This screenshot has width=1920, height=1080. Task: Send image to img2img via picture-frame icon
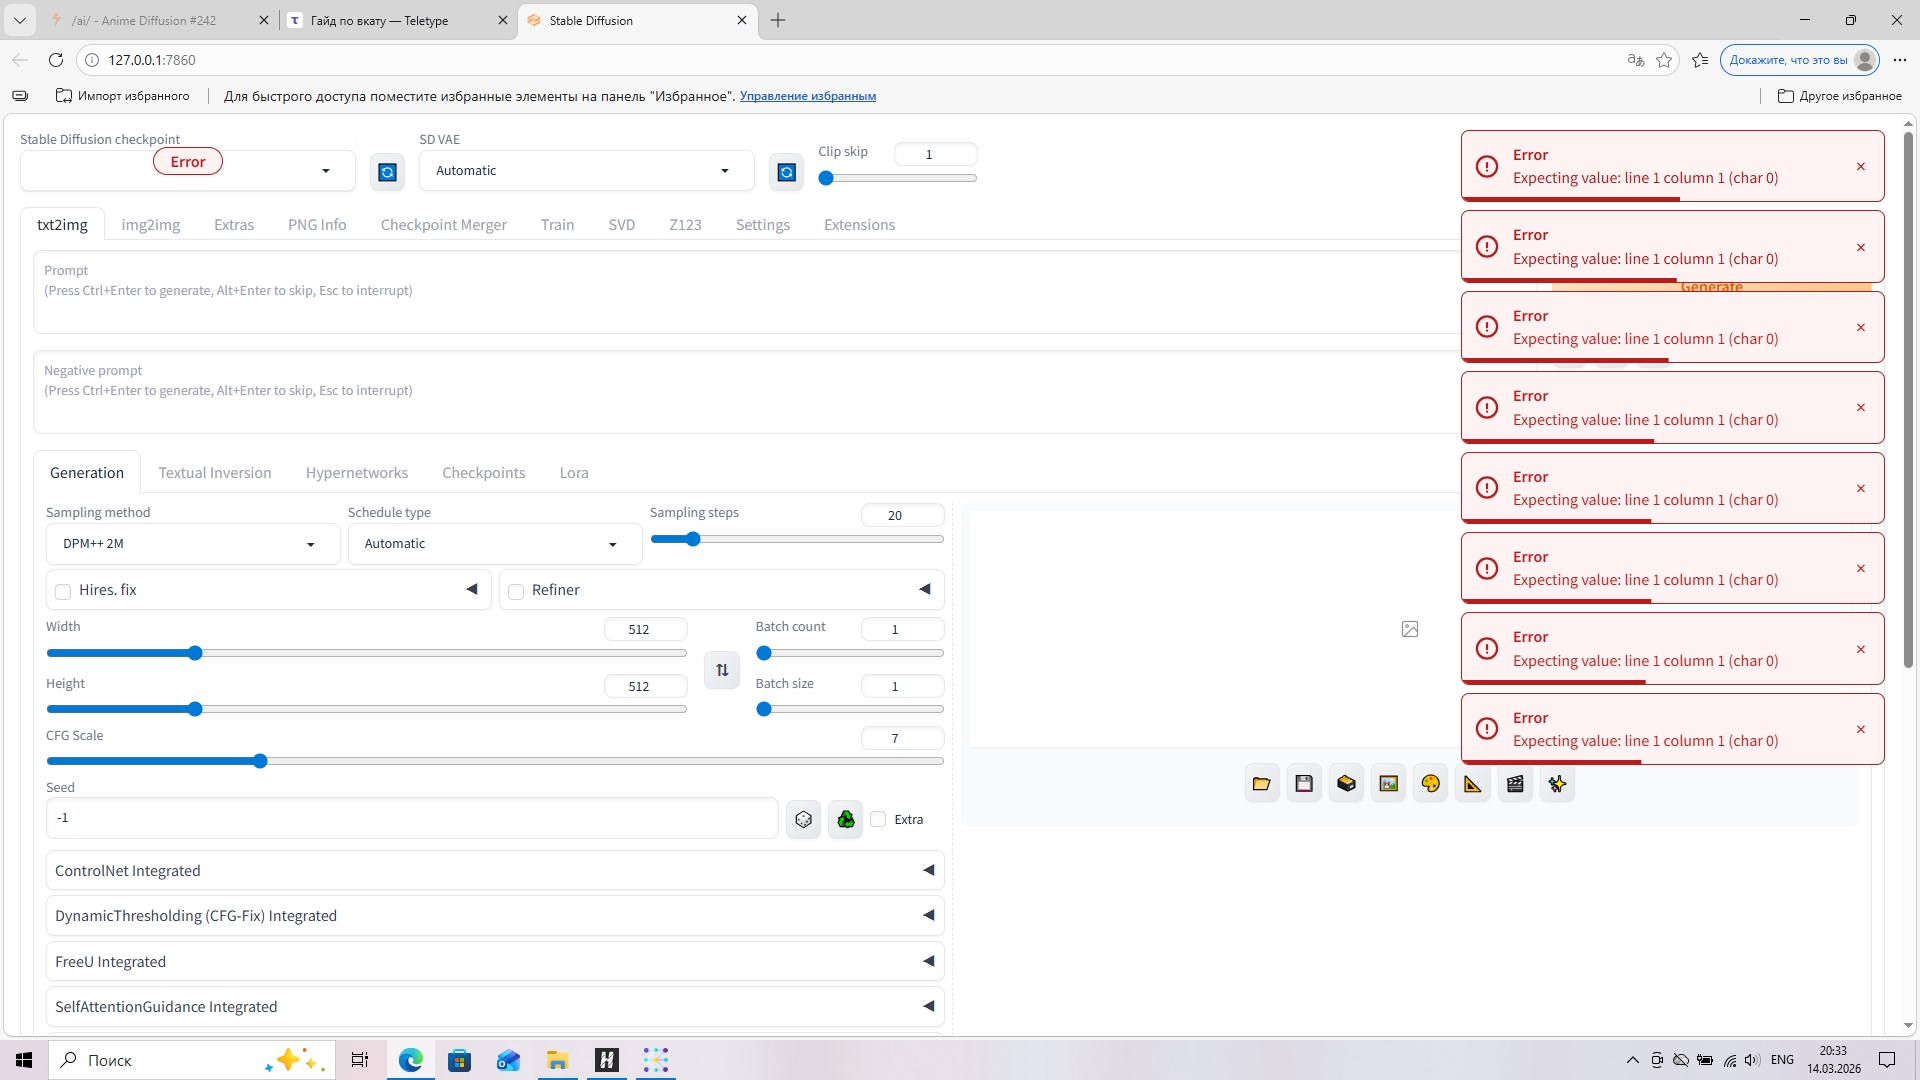(1389, 784)
